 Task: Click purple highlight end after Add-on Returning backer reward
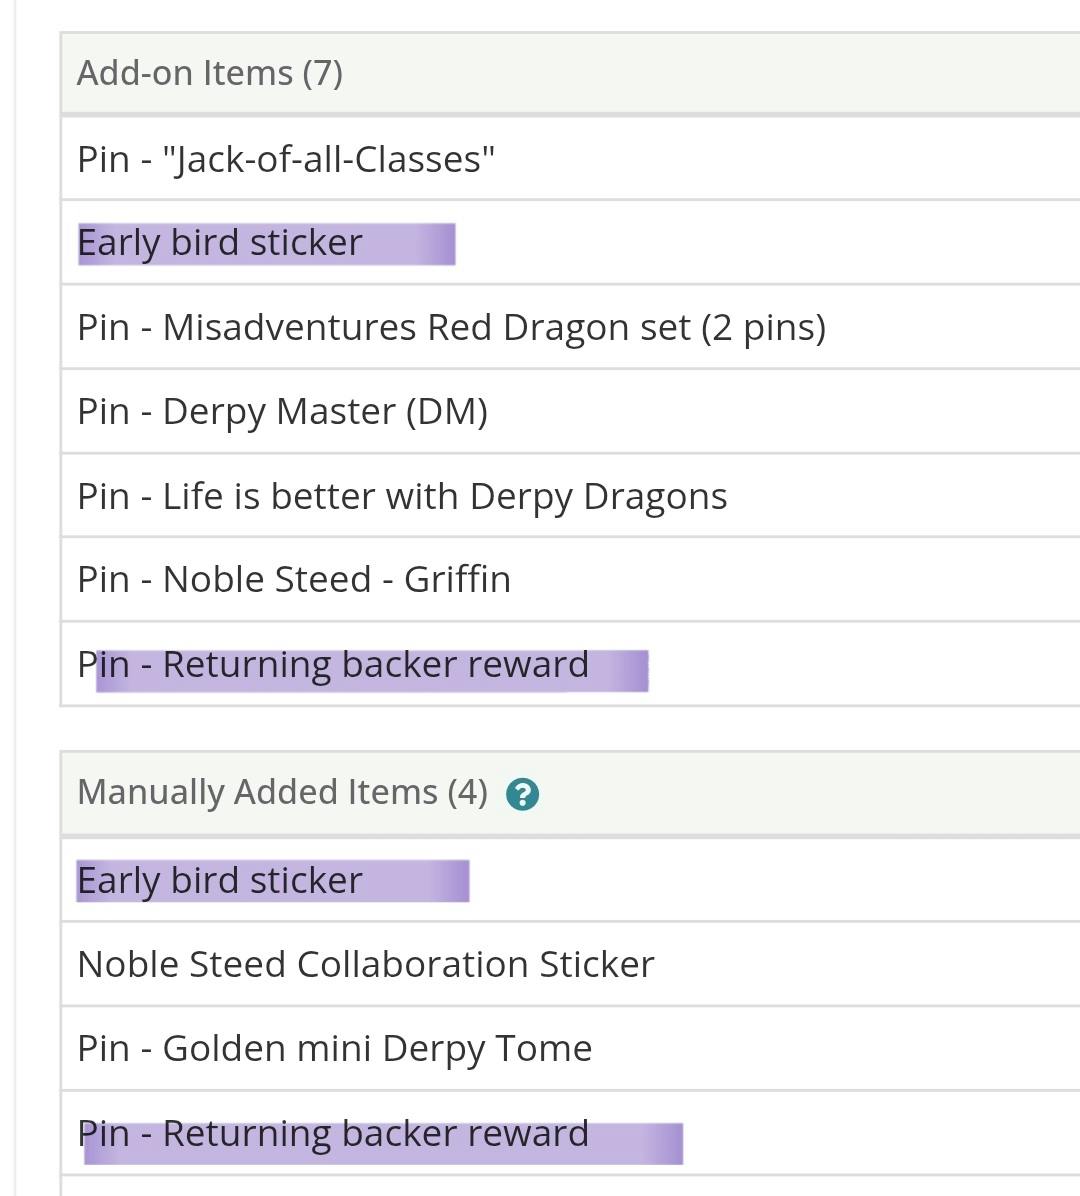pyautogui.click(x=632, y=670)
